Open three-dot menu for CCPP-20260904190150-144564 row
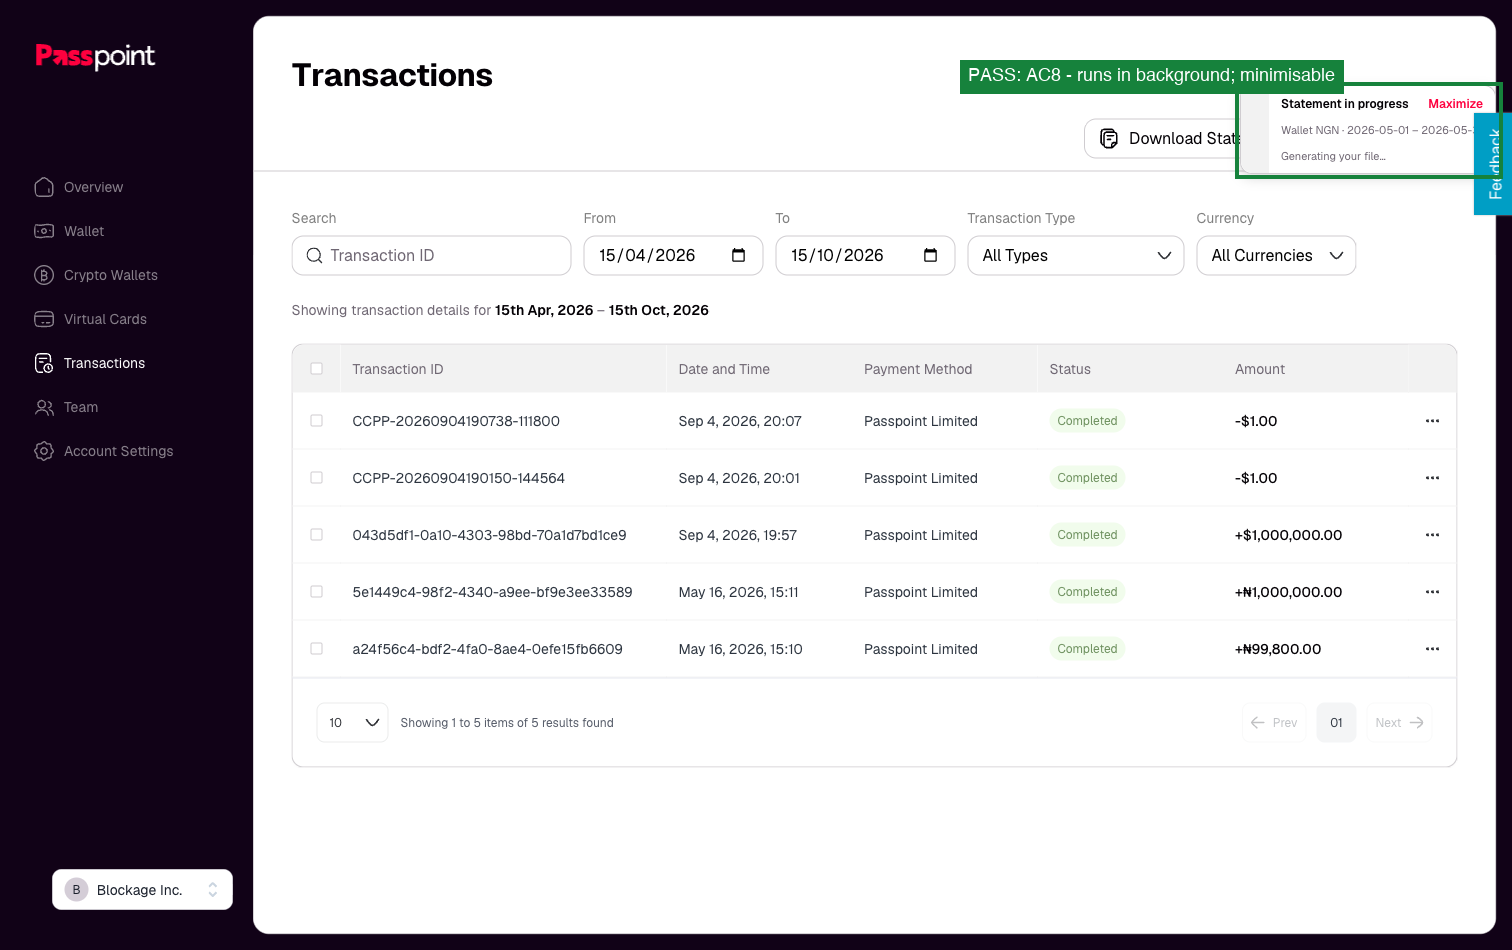The image size is (1512, 950). [1432, 478]
